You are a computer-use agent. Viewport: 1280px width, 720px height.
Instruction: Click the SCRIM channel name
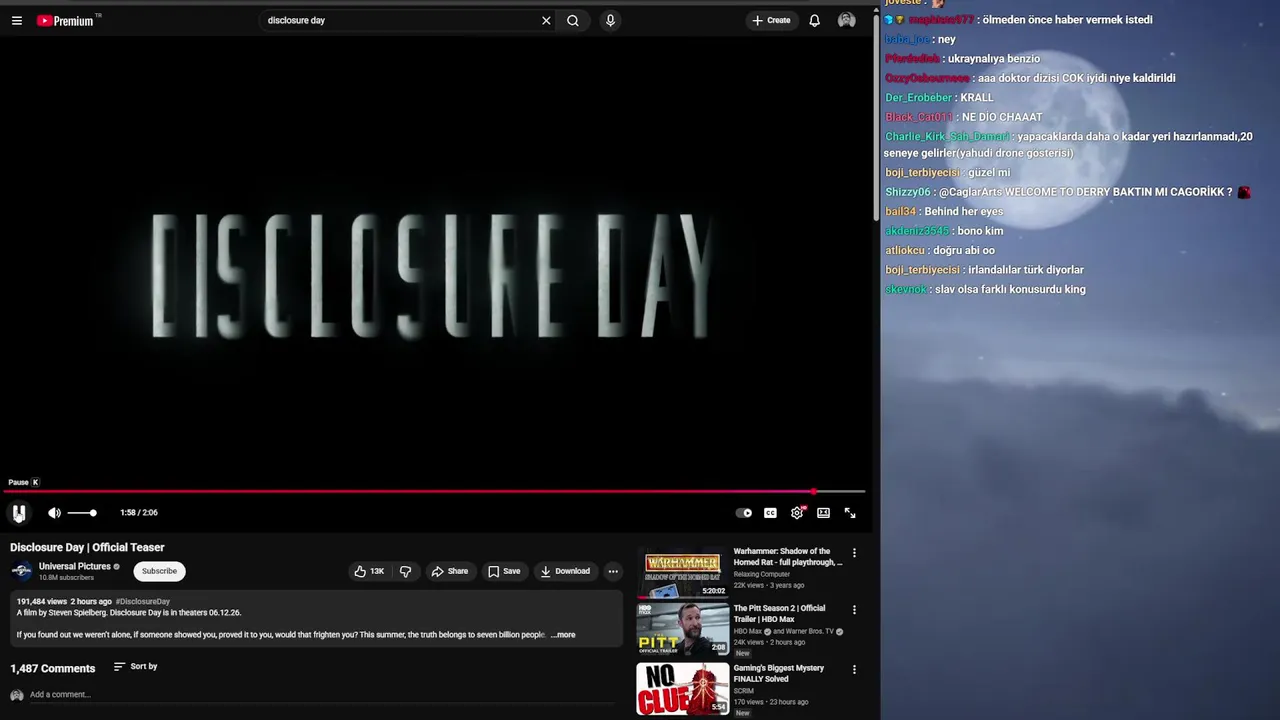[x=744, y=691]
